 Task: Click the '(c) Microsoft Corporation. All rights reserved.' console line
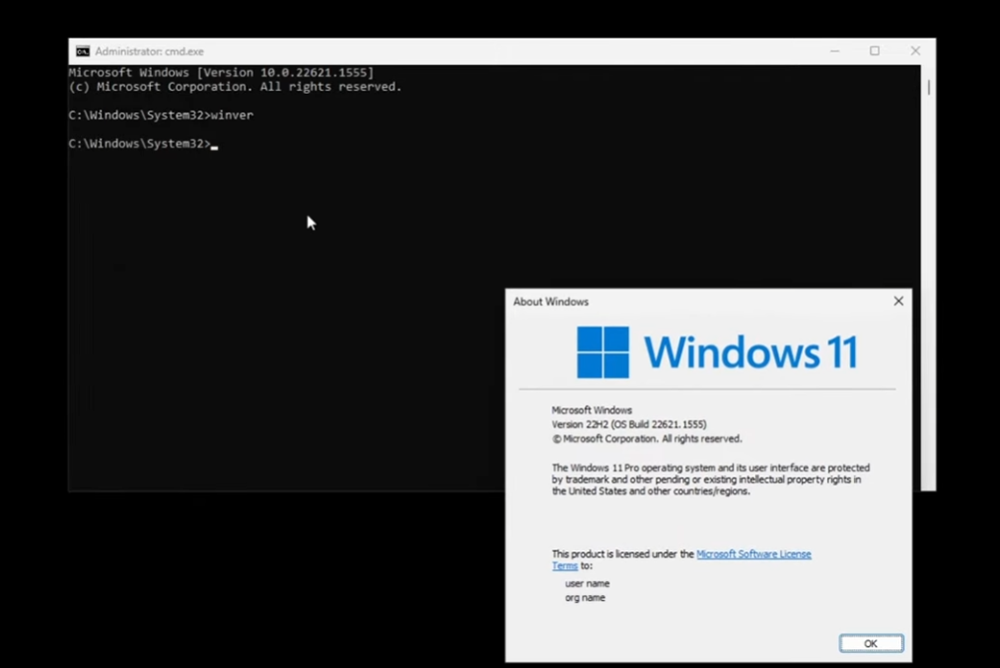(235, 87)
